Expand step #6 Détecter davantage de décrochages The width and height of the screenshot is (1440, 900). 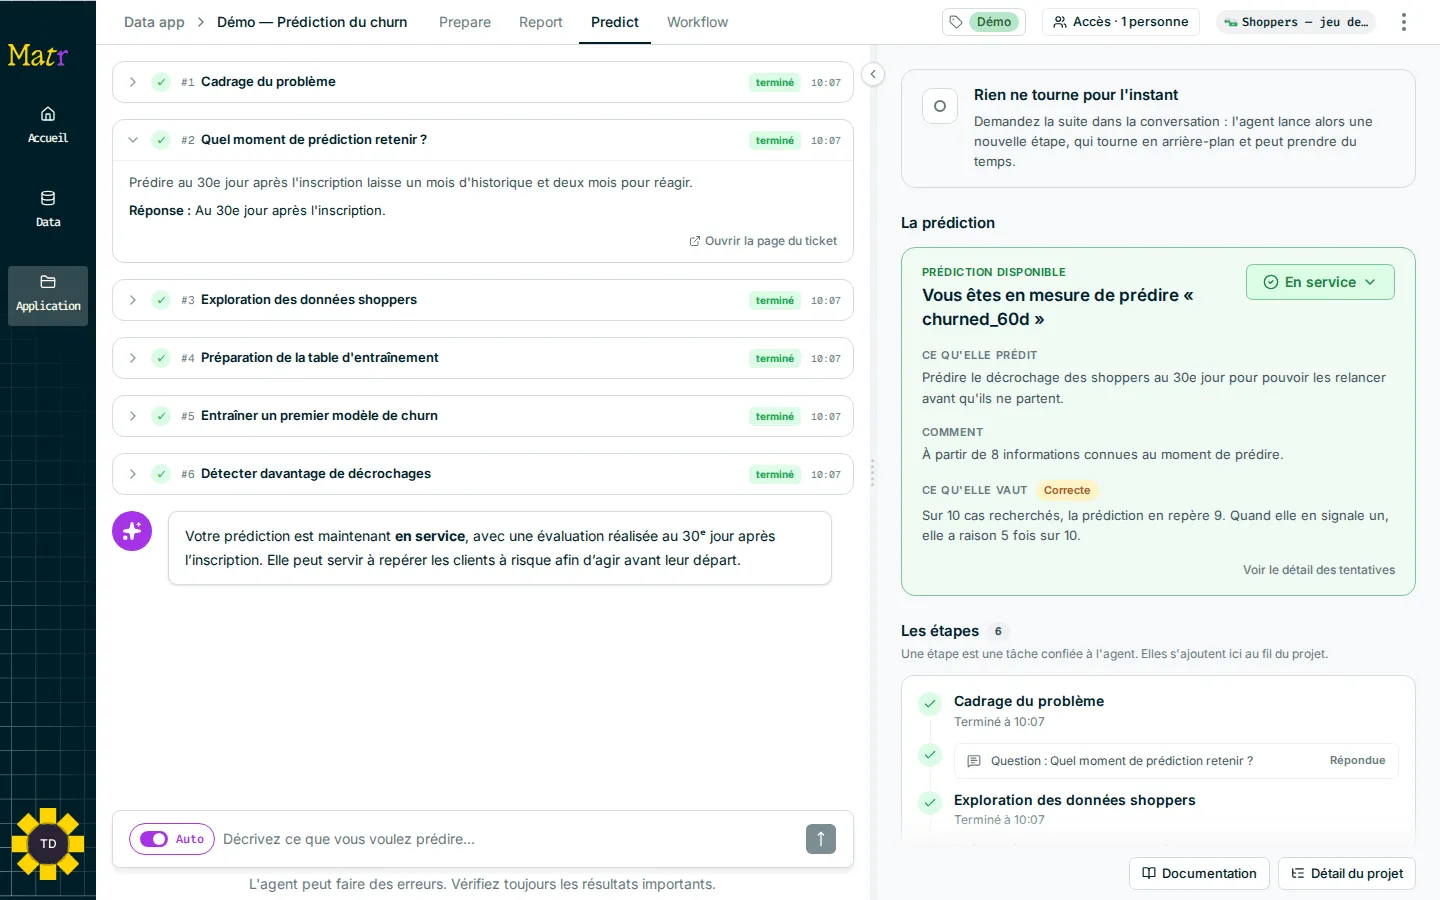pyautogui.click(x=133, y=474)
